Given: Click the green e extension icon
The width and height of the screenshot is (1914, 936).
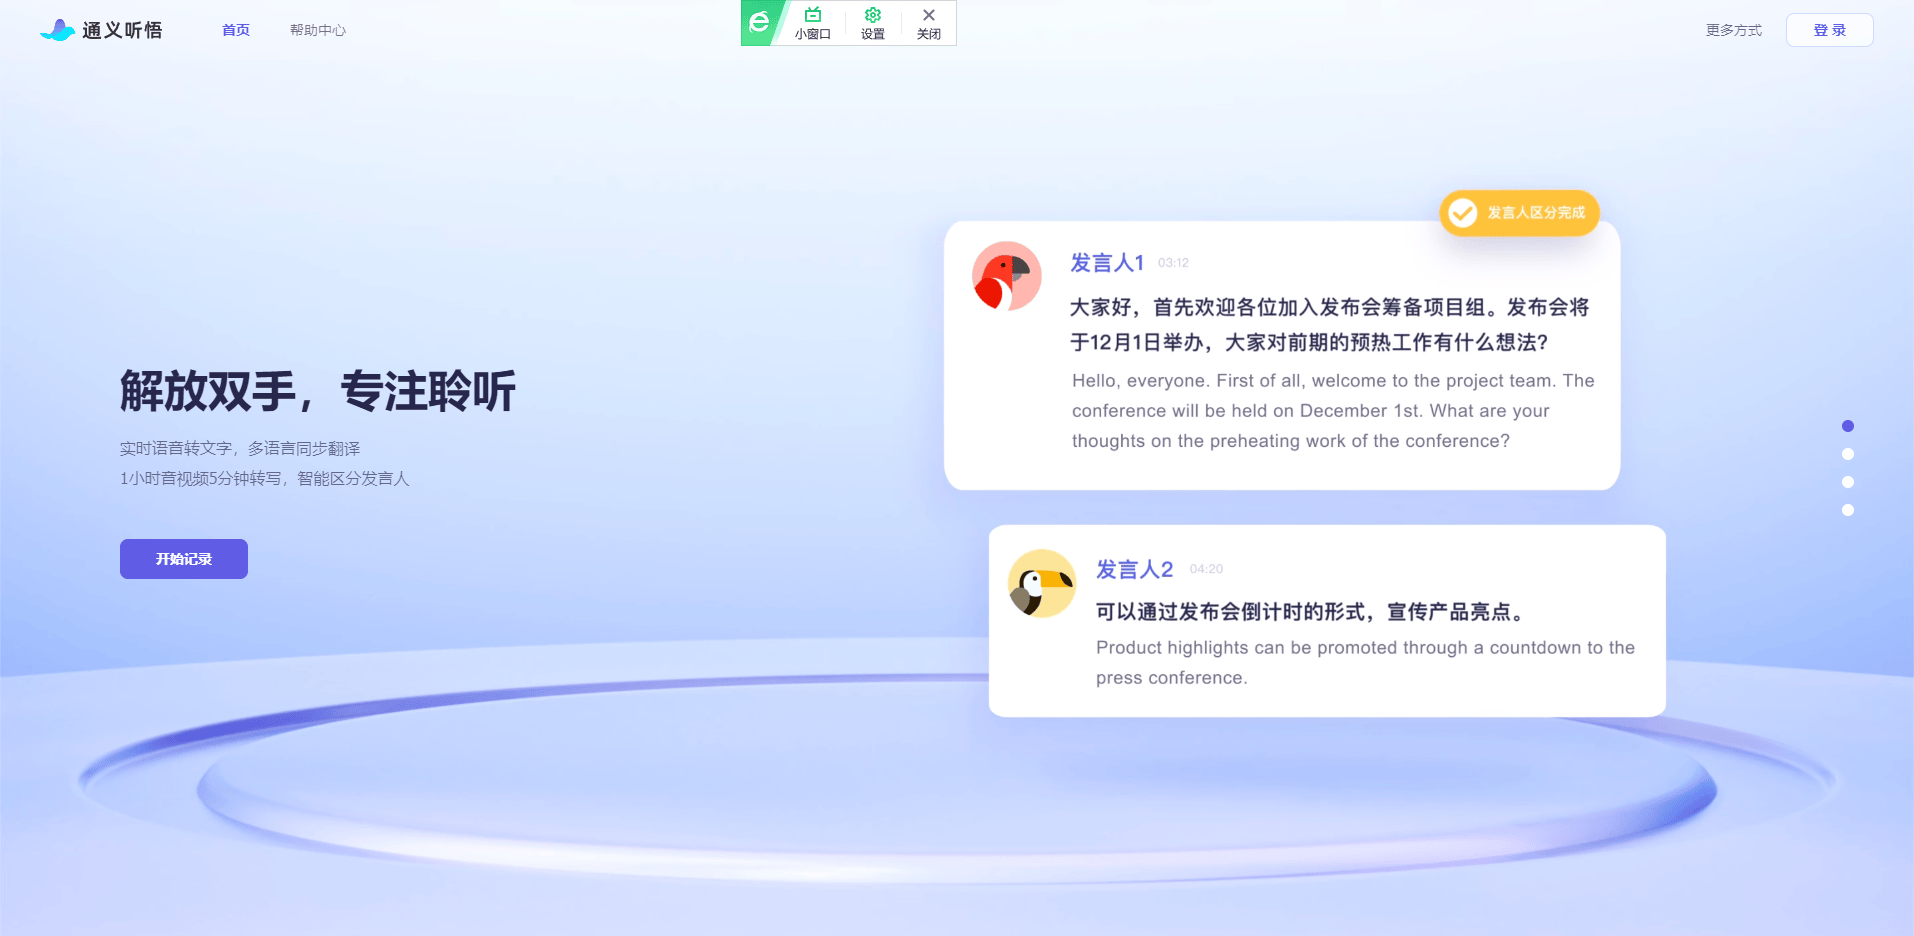Looking at the screenshot, I should tap(758, 20).
